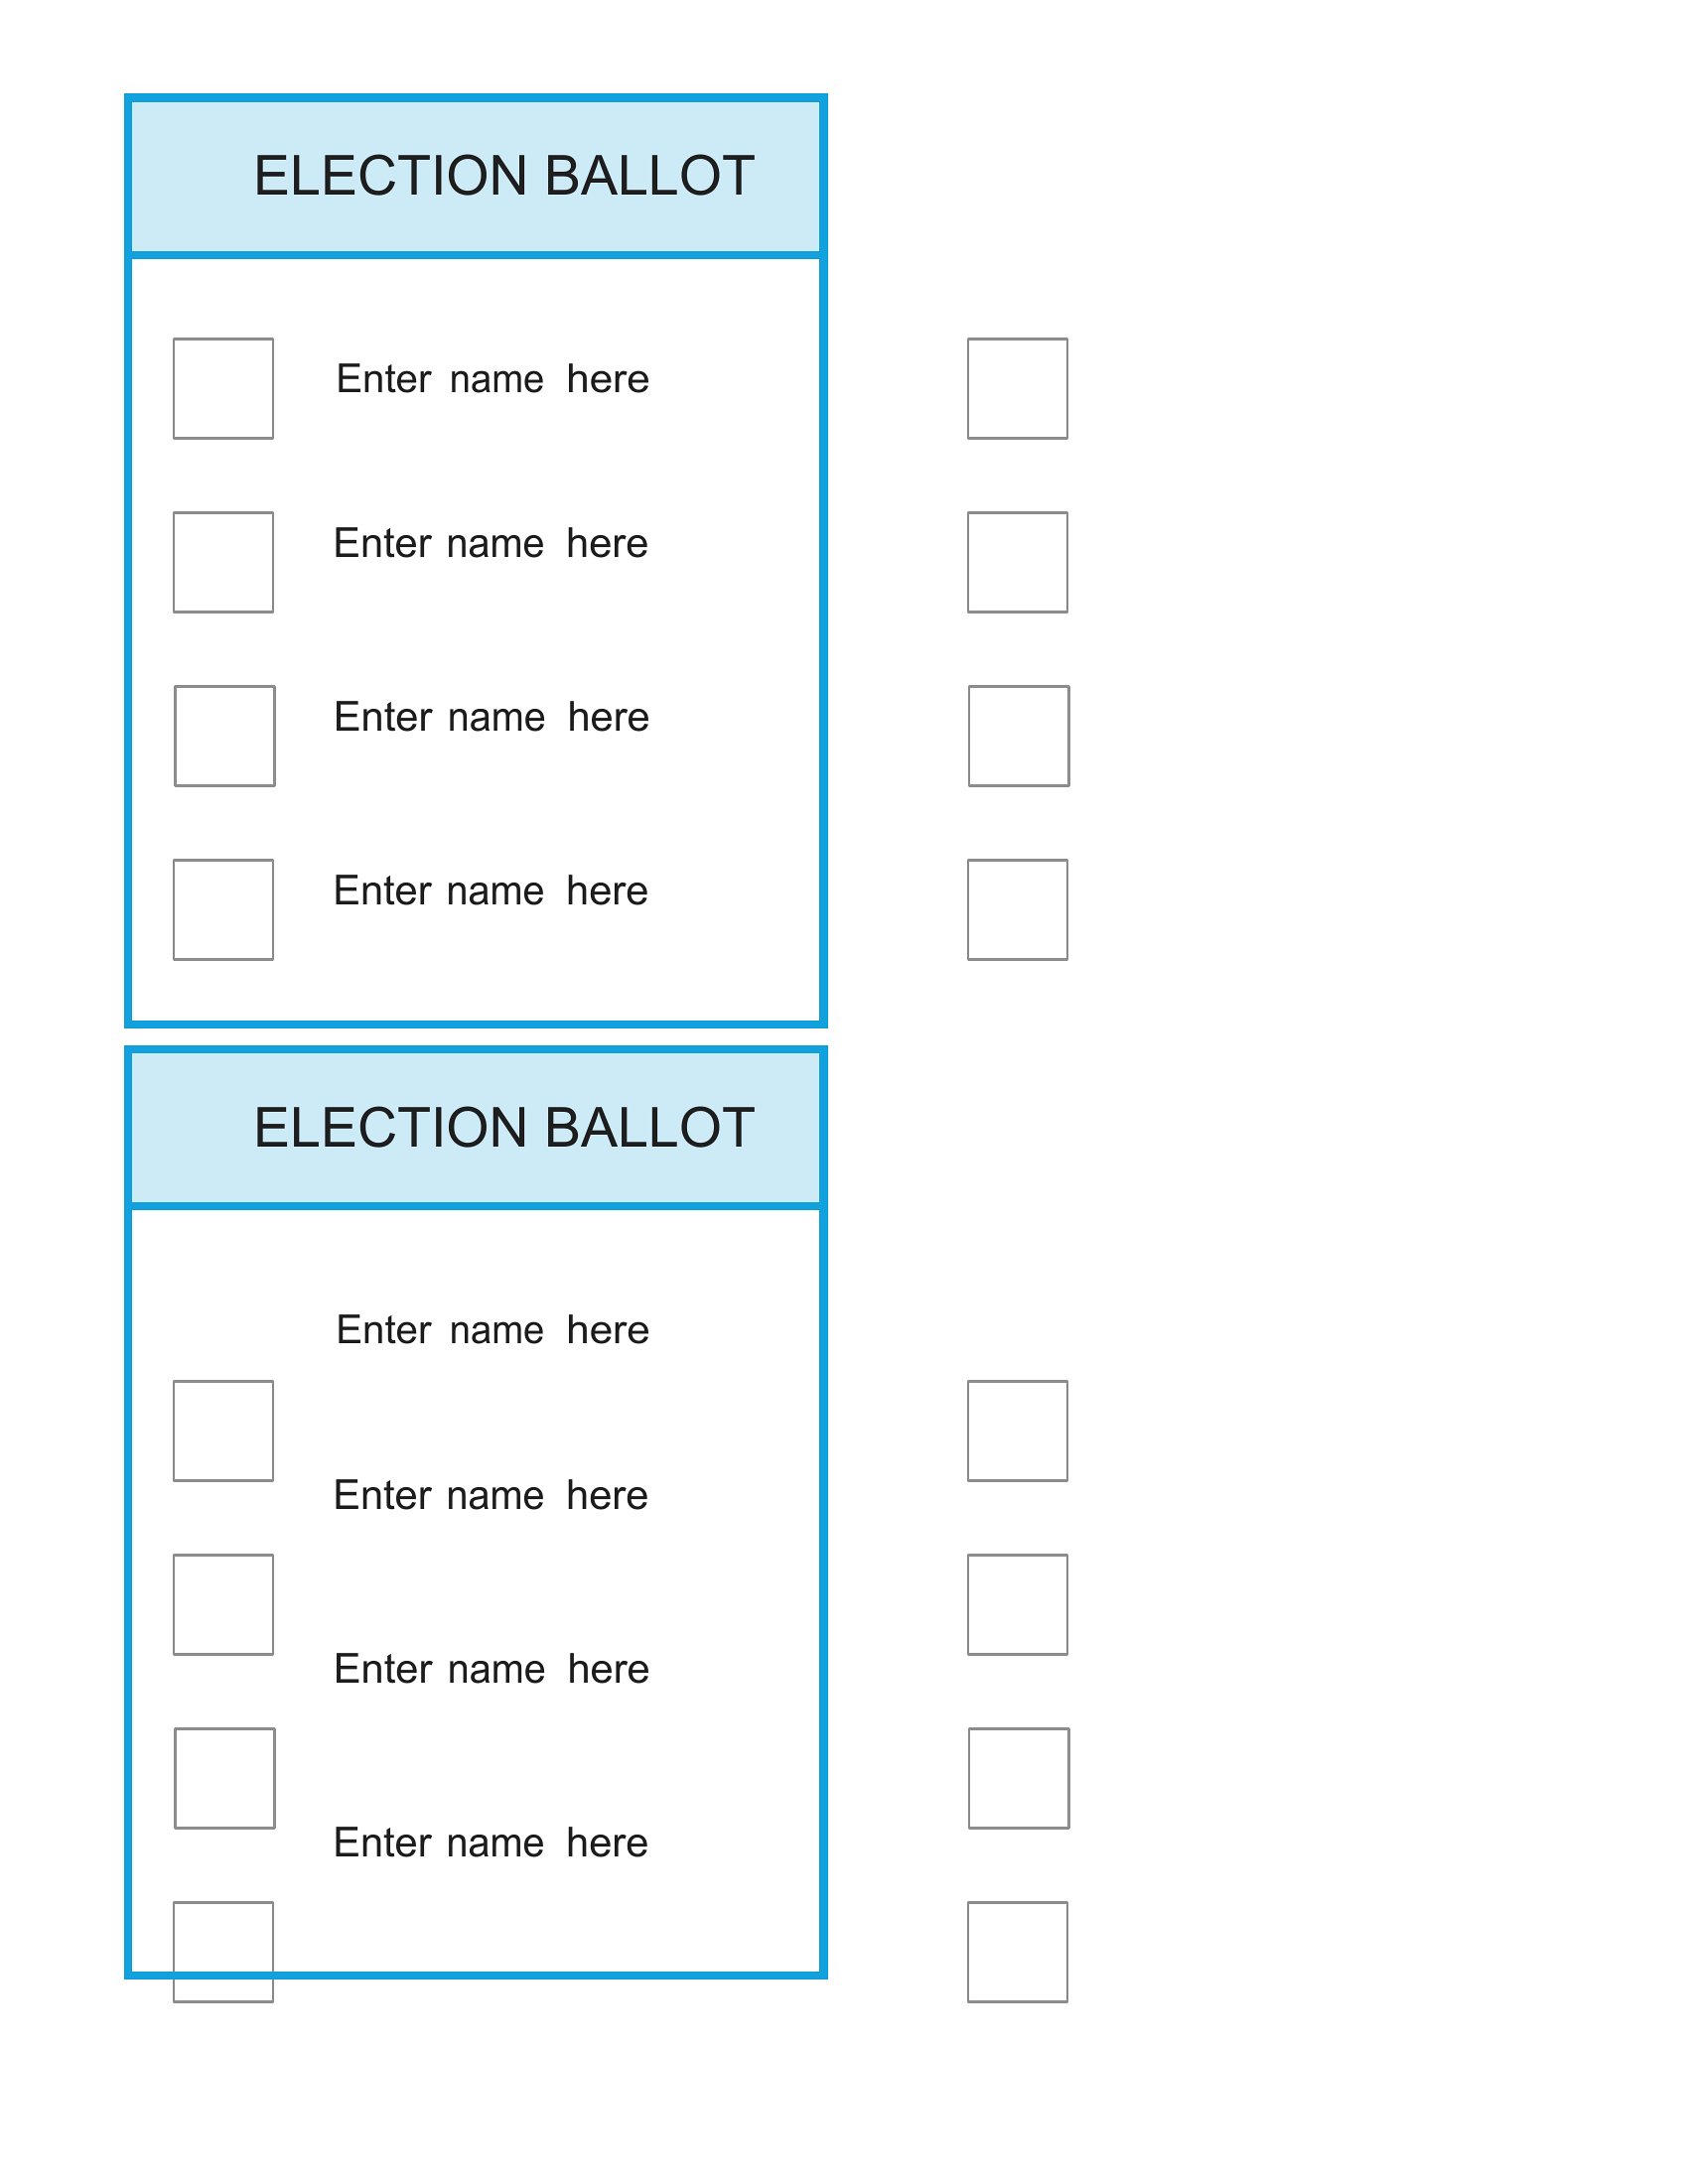Check the first checkbox in the top ballot

[223, 388]
